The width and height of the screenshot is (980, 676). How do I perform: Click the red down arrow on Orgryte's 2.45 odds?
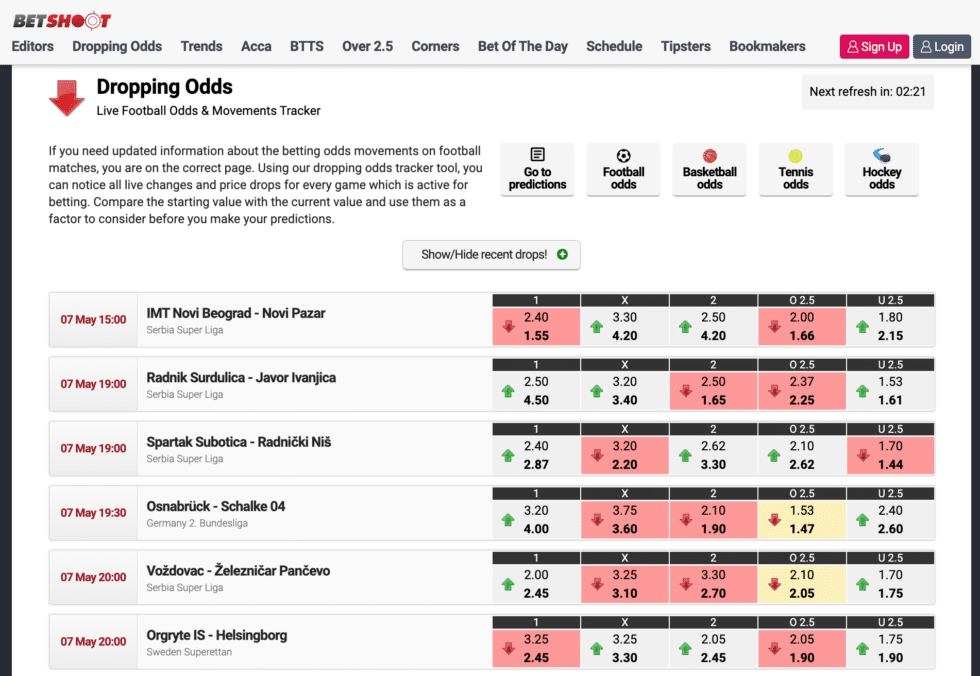[x=507, y=649]
